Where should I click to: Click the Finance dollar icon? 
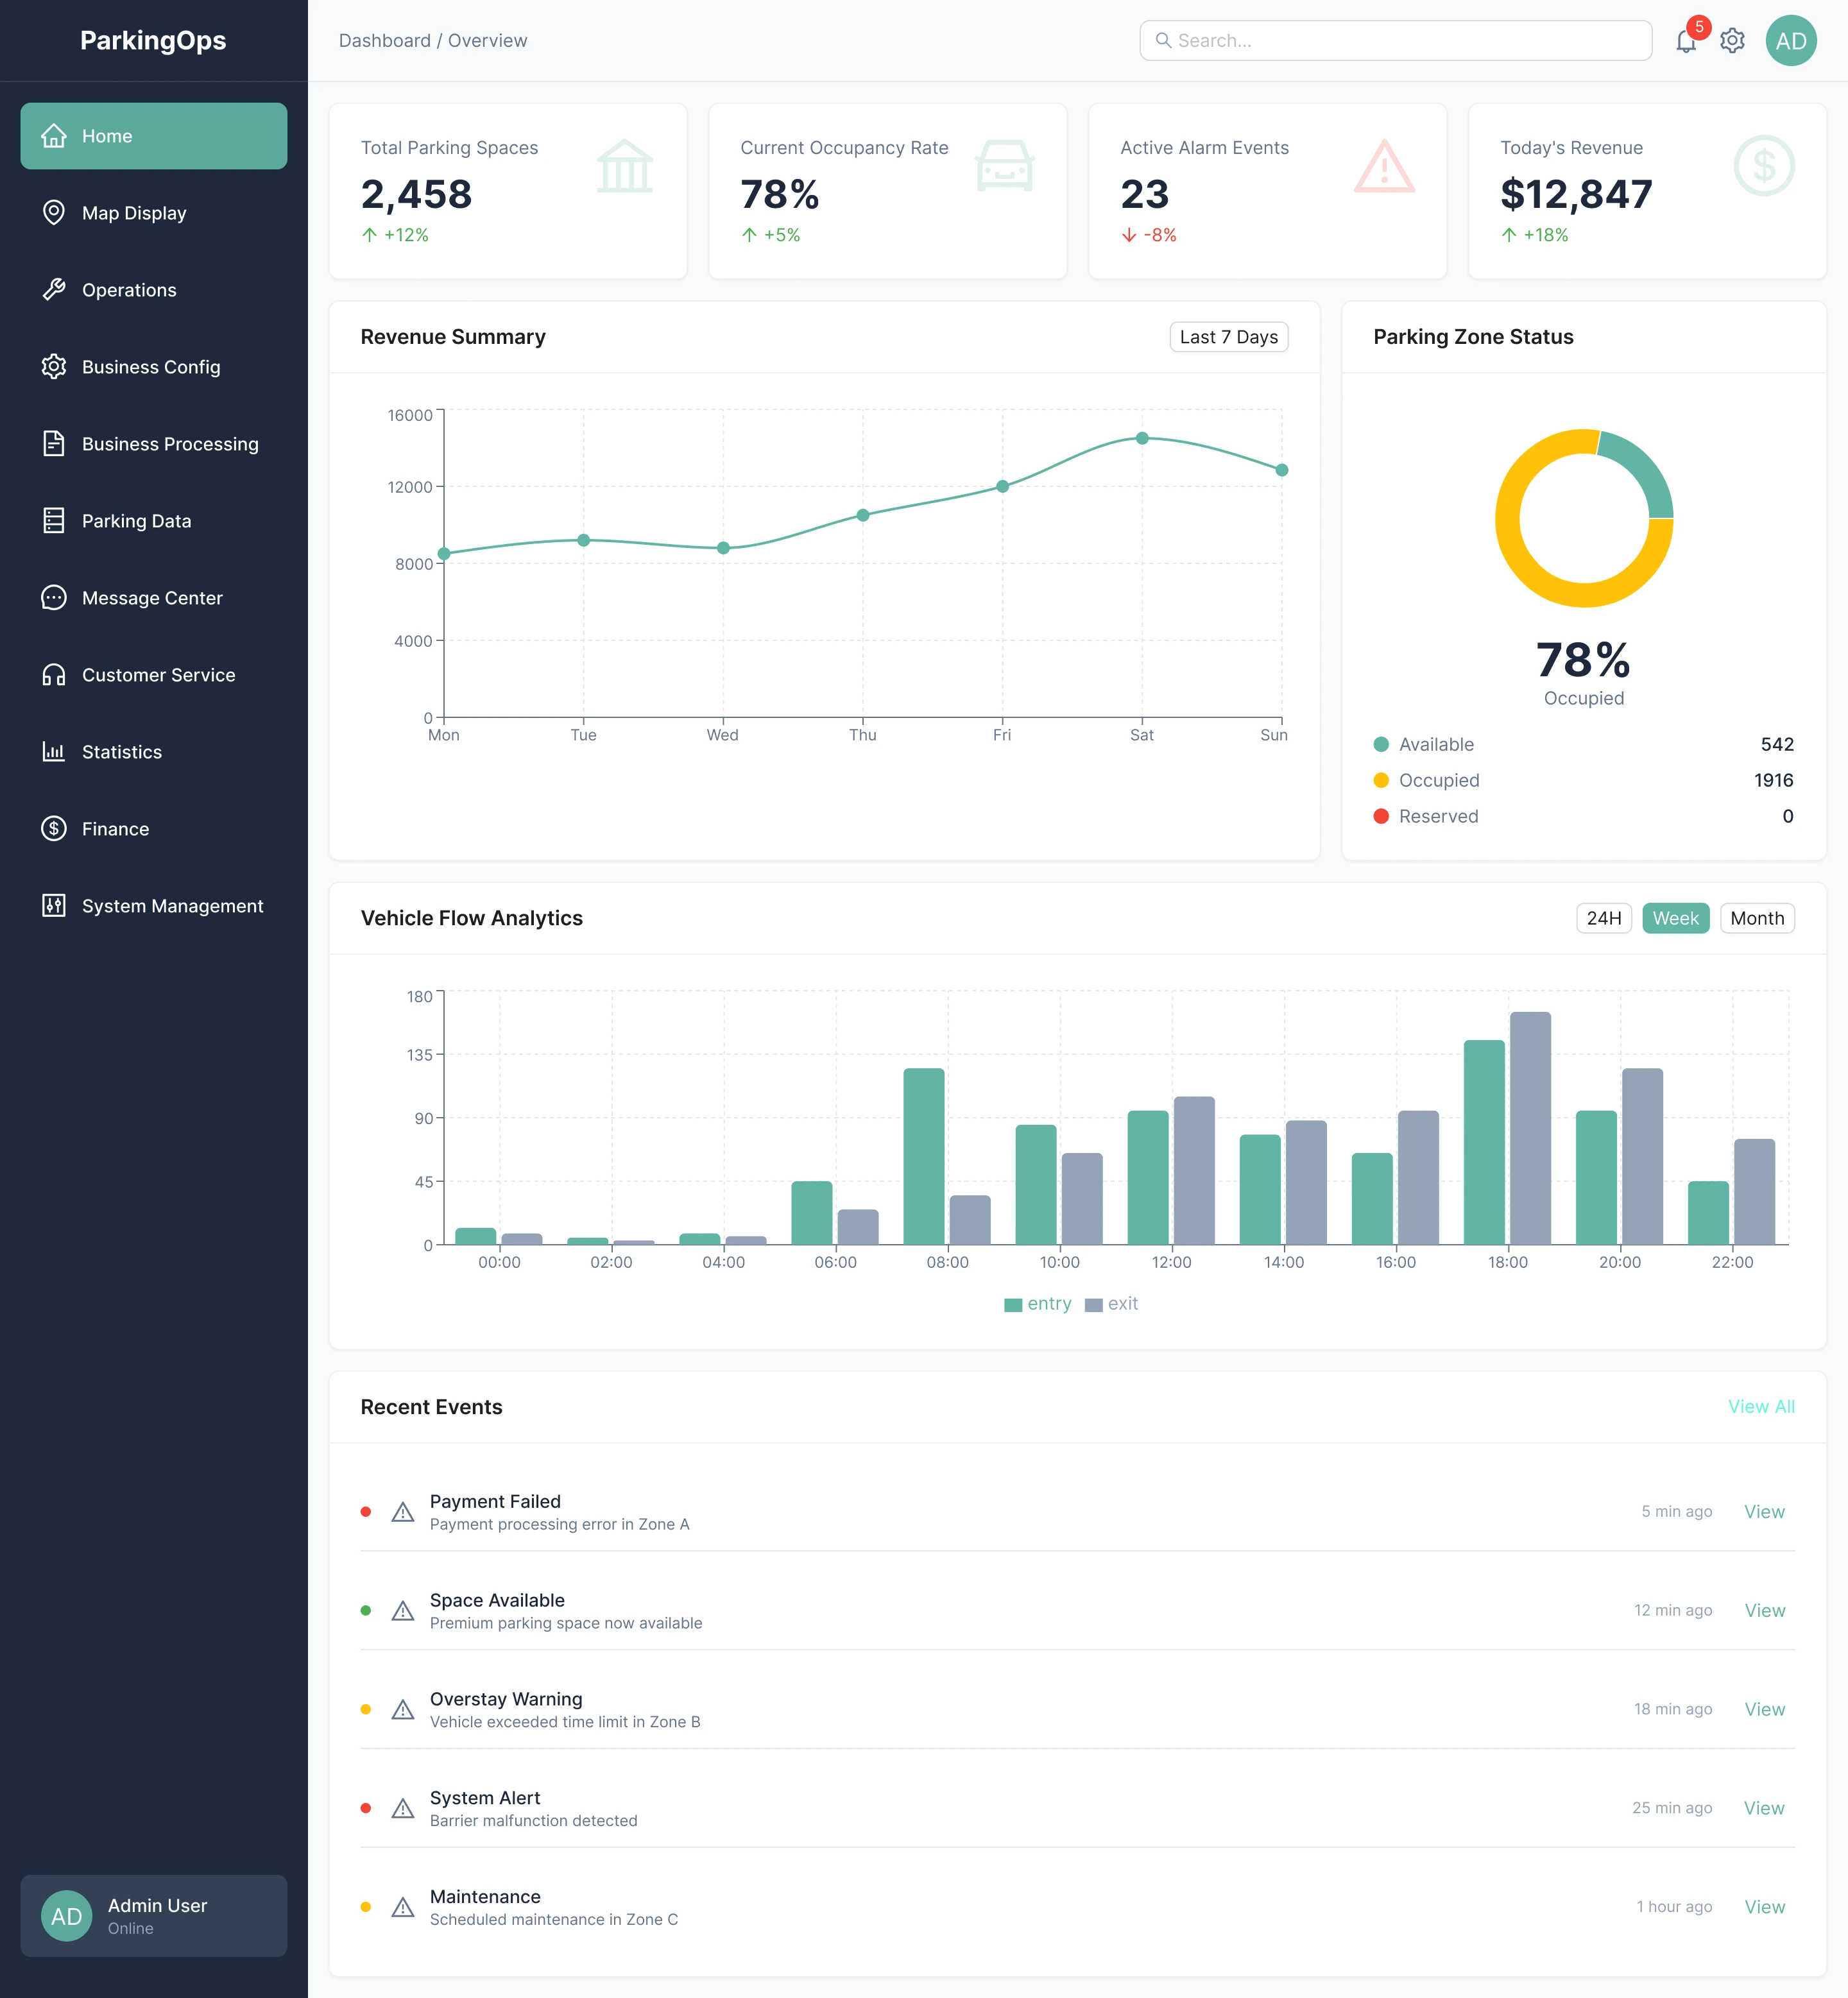pos(54,829)
